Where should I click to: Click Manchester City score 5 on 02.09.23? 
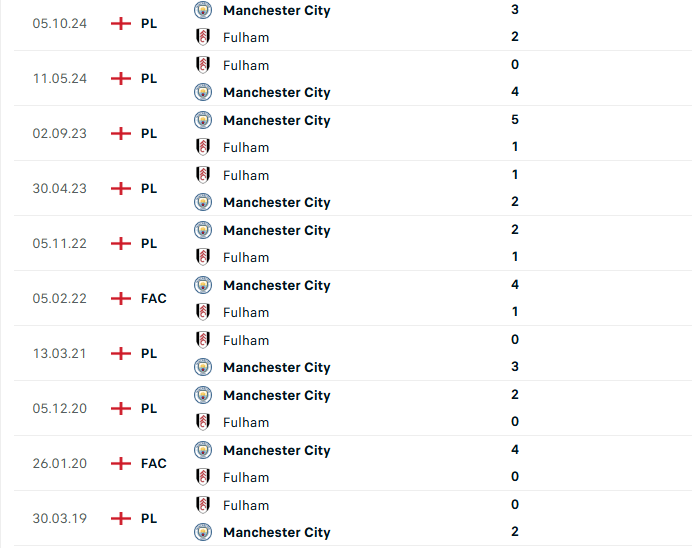515,120
